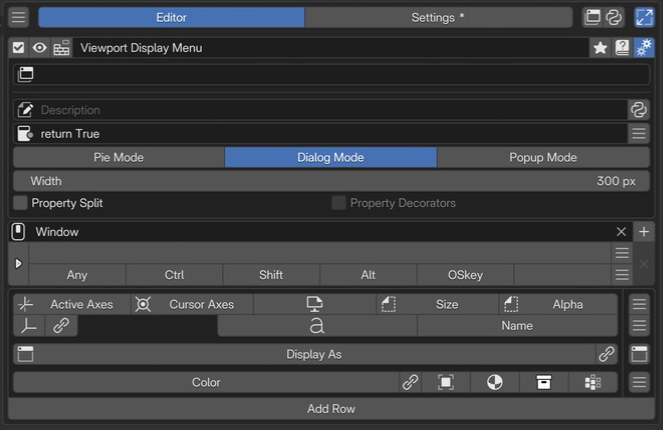Enable Property Decorators checkbox
The width and height of the screenshot is (663, 430).
[339, 203]
